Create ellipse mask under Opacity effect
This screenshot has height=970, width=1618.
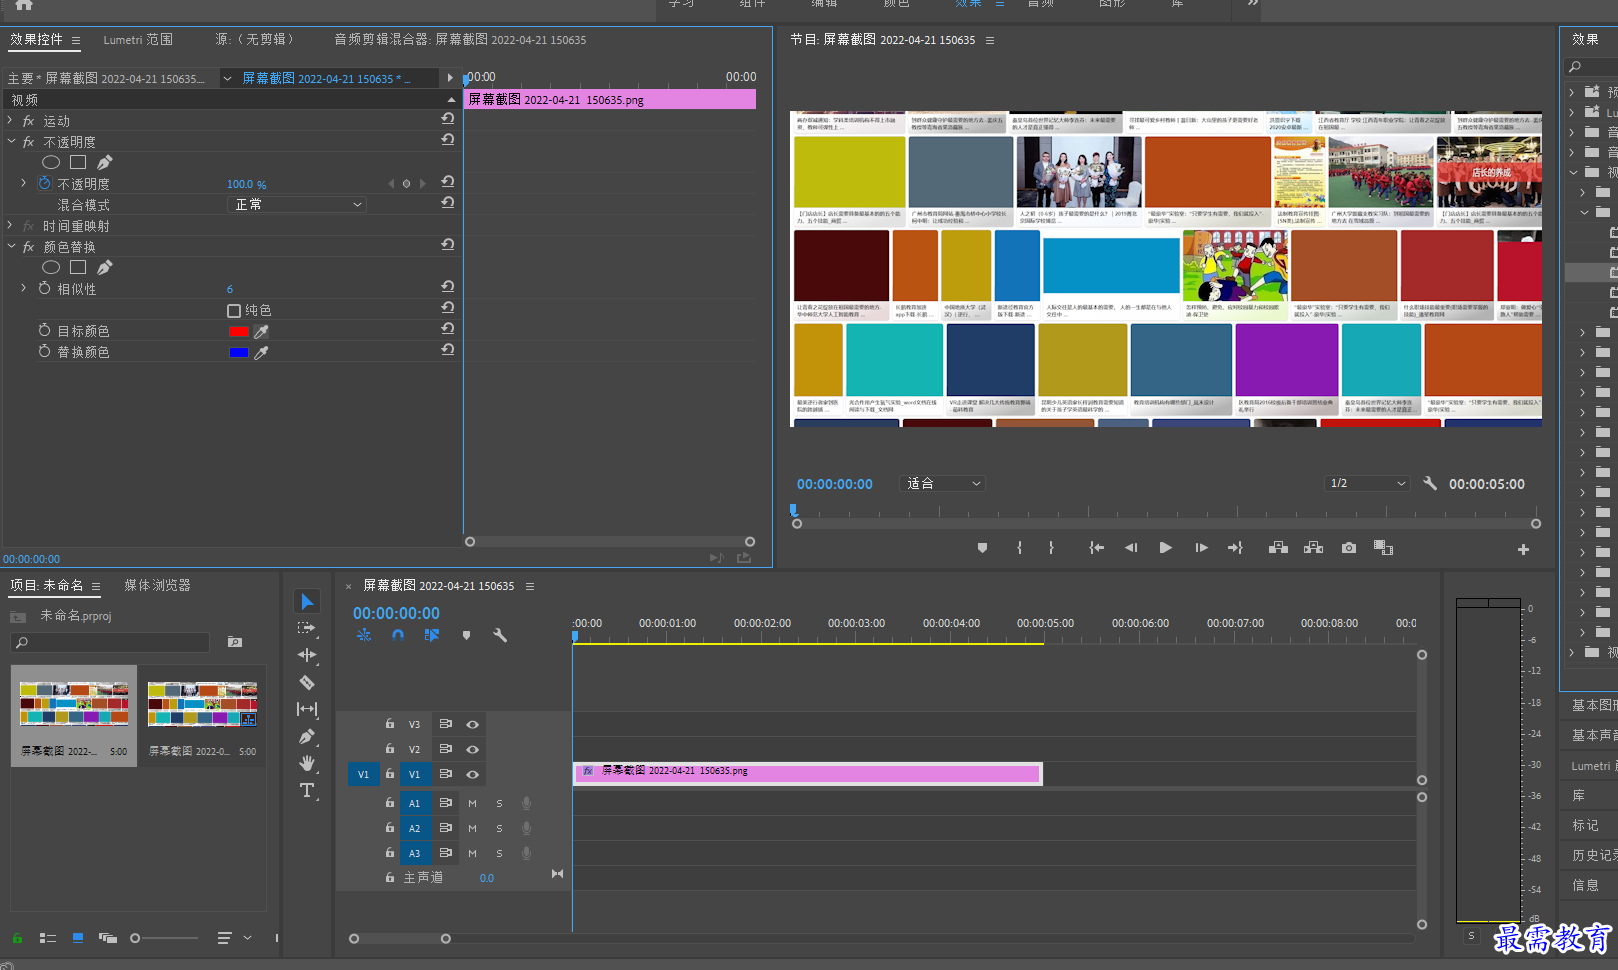[x=51, y=162]
